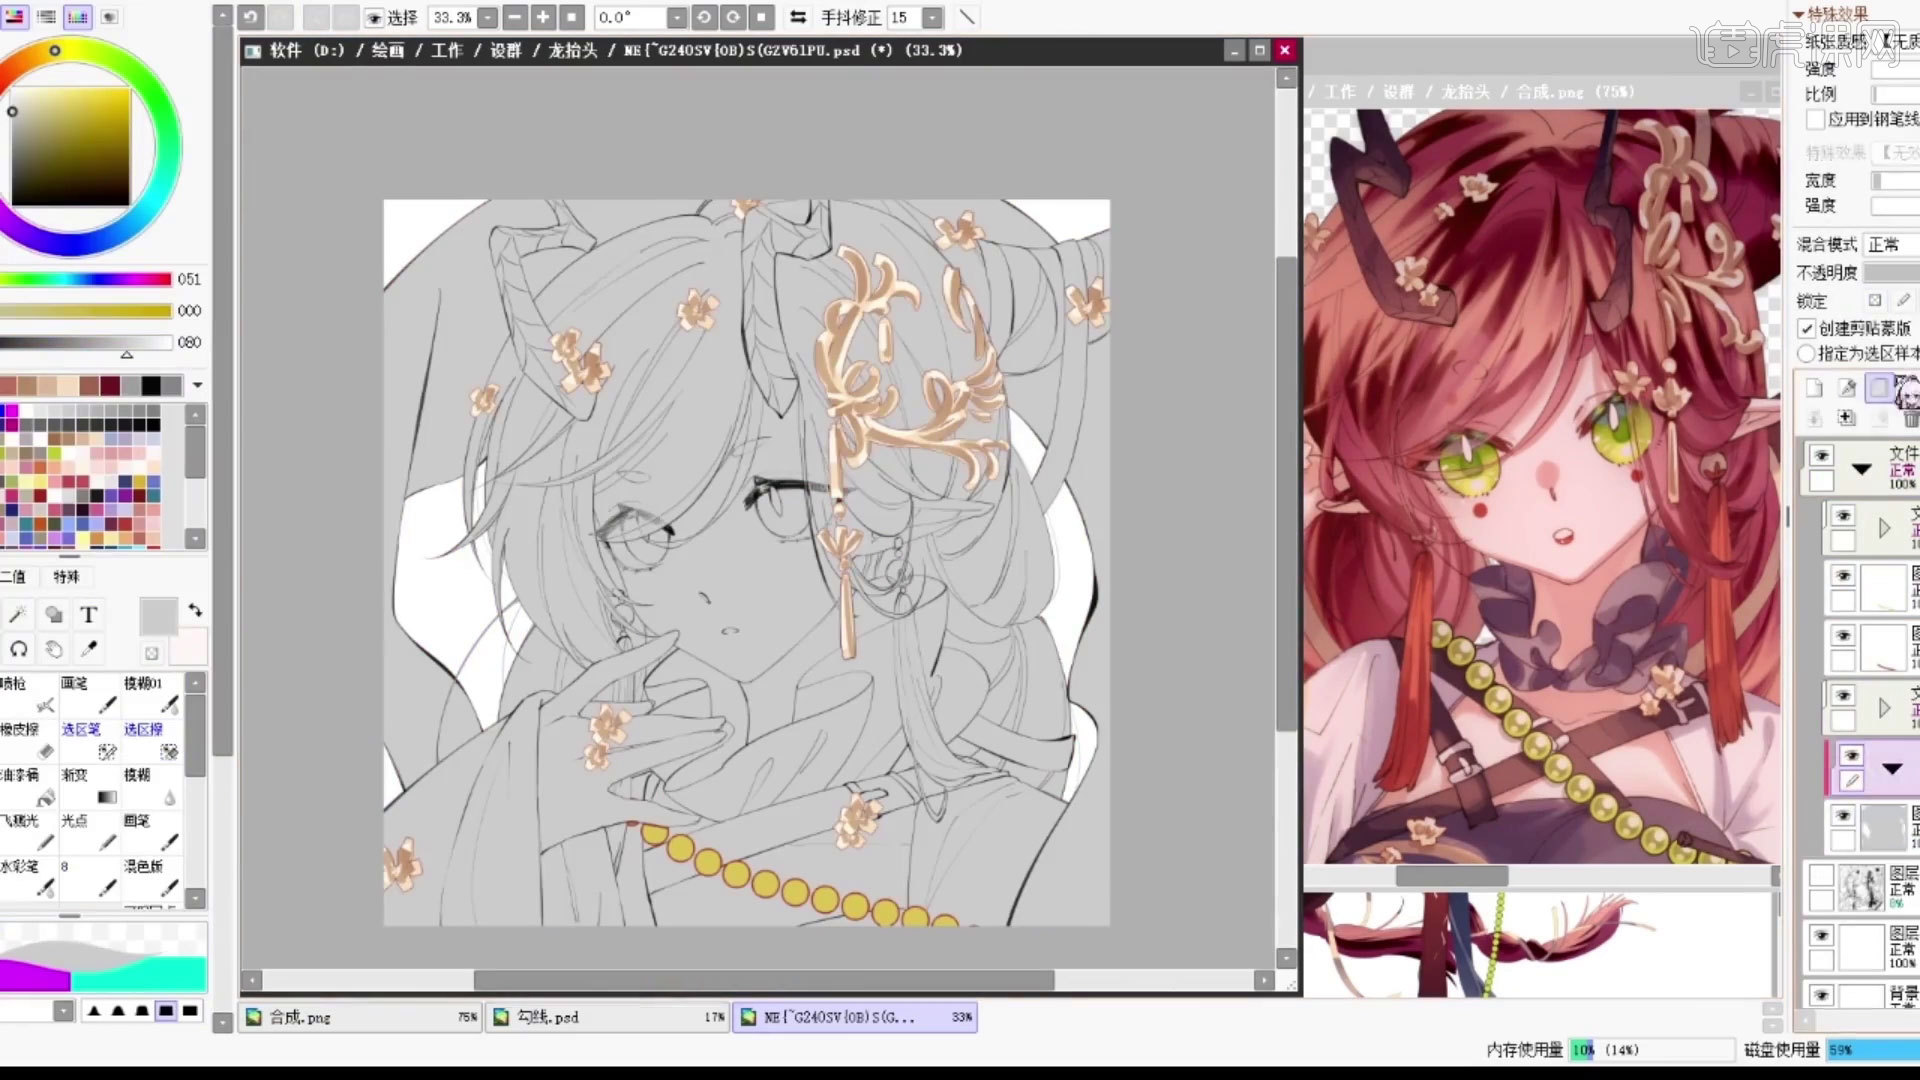Click zoom out minus button
Viewport: 1920px width, 1080px height.
coord(515,17)
